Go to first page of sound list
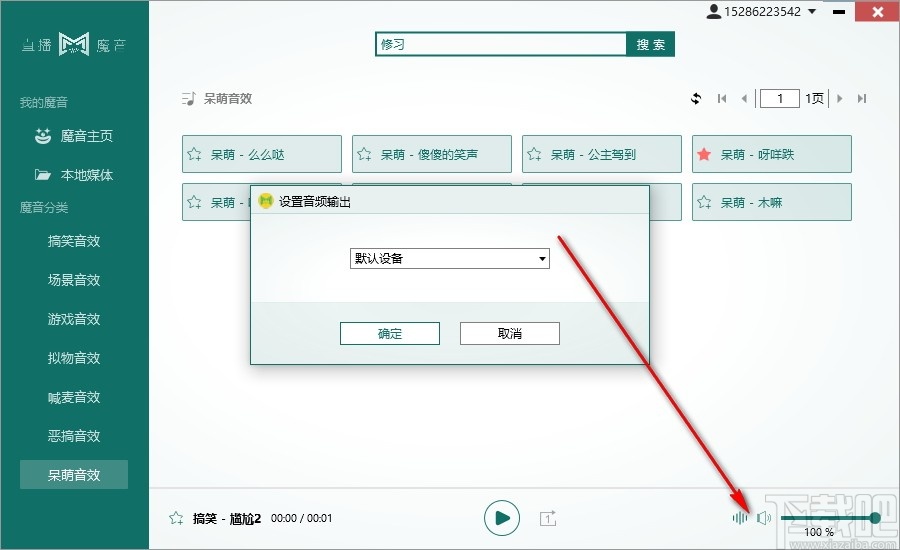Viewport: 900px width, 550px height. point(722,98)
